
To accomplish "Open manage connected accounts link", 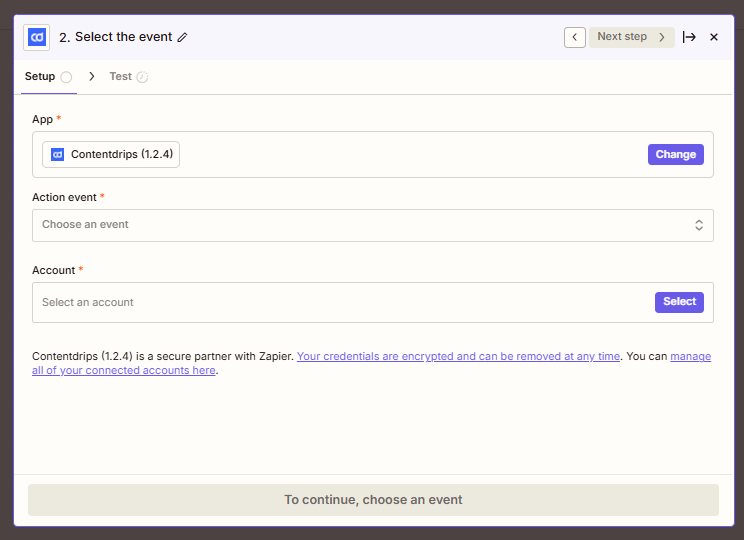I will click(x=690, y=356).
